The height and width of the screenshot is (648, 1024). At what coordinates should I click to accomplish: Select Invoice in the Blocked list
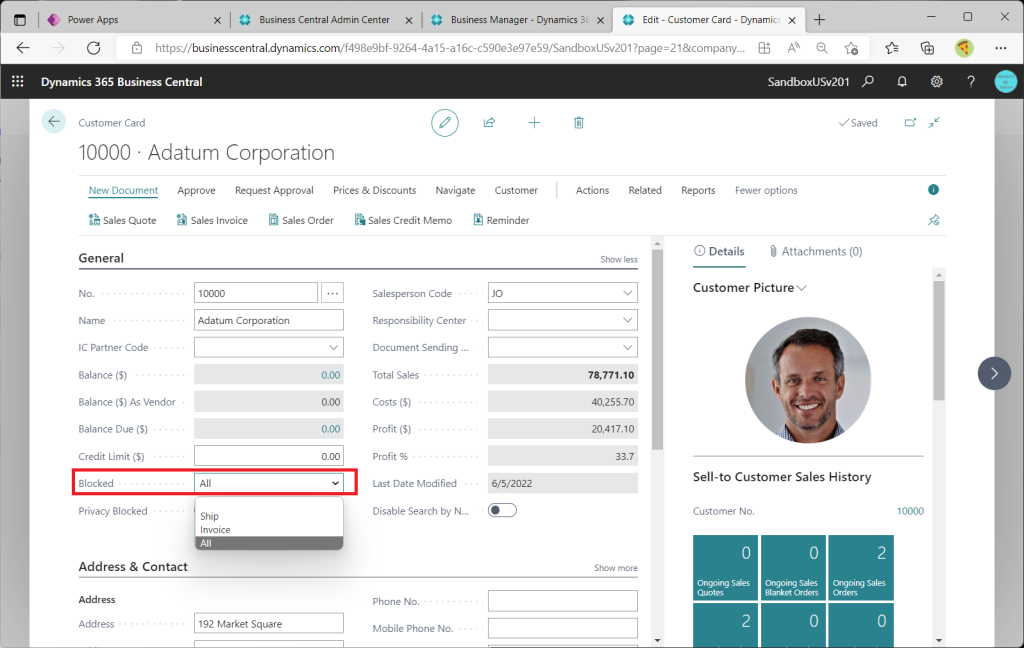click(x=268, y=530)
